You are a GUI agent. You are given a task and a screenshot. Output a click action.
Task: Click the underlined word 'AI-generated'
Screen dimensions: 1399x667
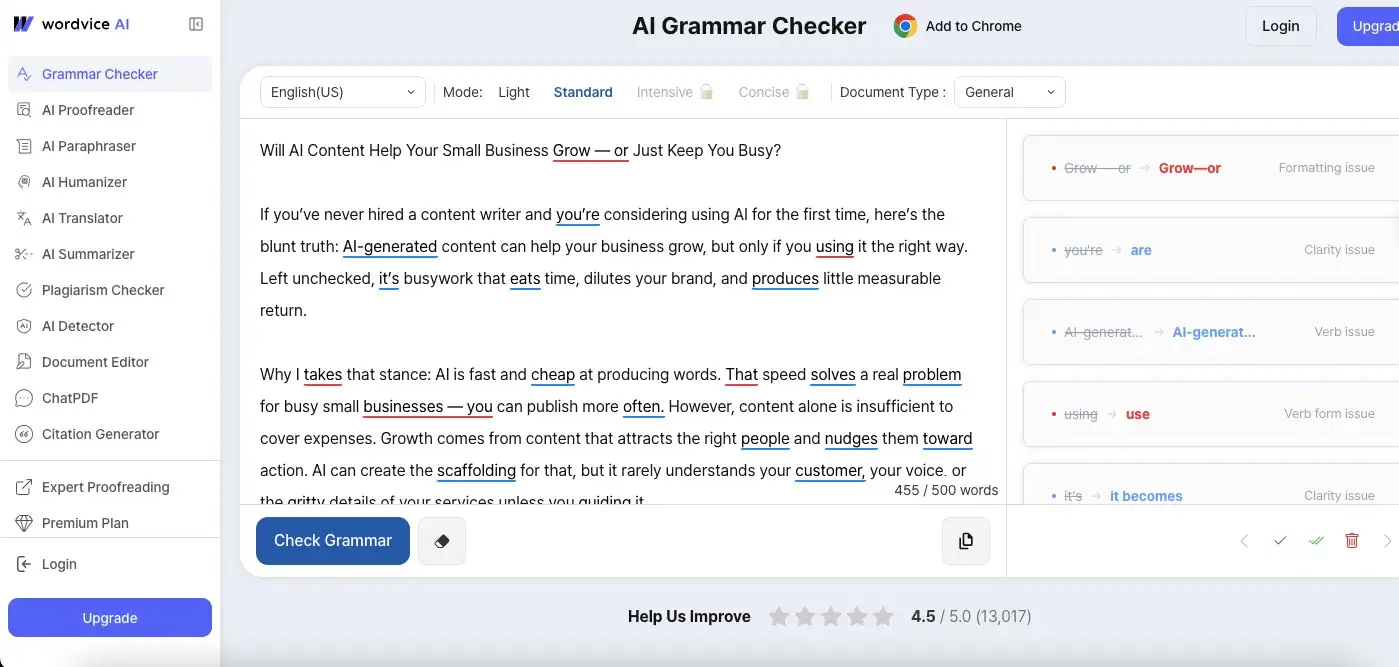pos(390,247)
